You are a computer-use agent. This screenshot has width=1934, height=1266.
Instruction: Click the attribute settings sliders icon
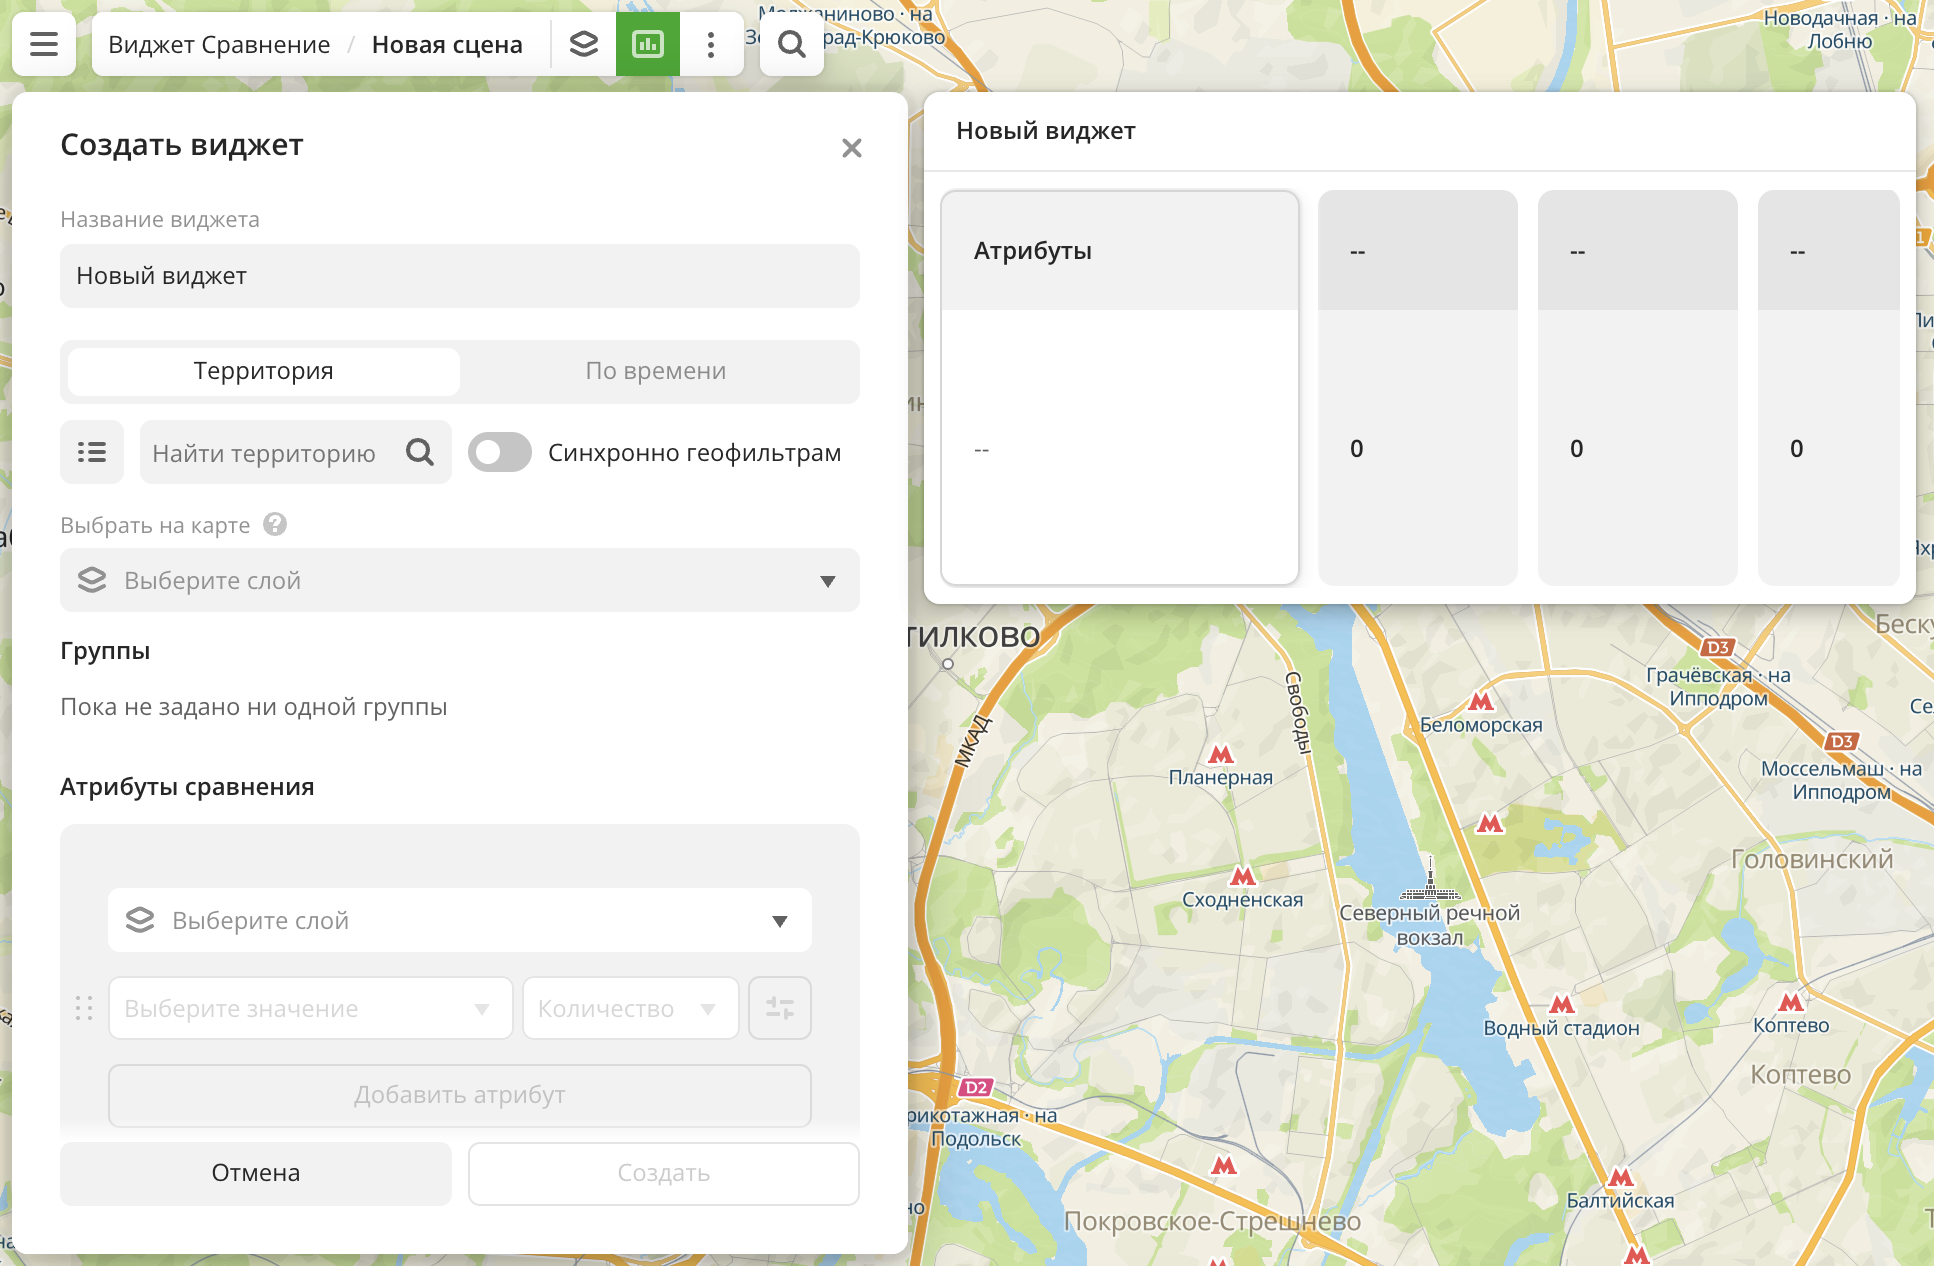pos(779,1008)
